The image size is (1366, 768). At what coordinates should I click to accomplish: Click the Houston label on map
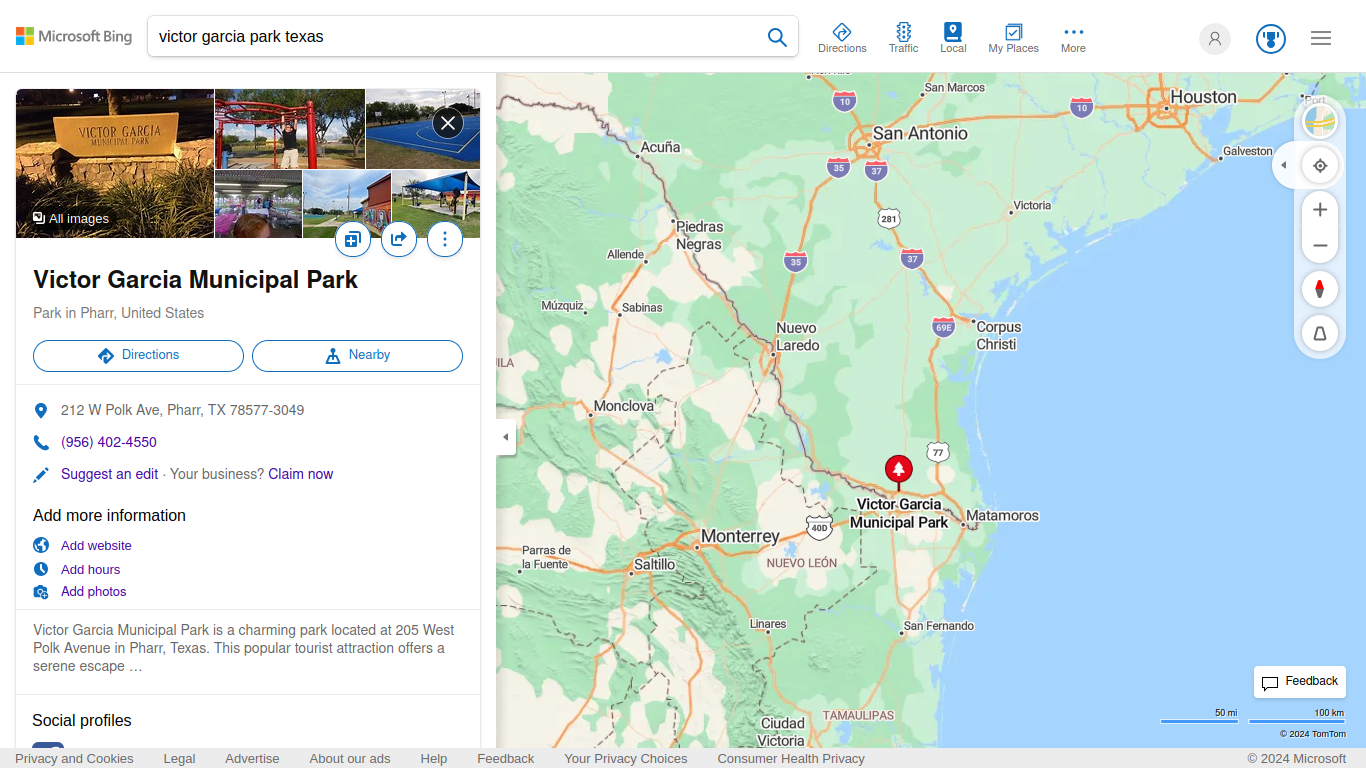1203,97
